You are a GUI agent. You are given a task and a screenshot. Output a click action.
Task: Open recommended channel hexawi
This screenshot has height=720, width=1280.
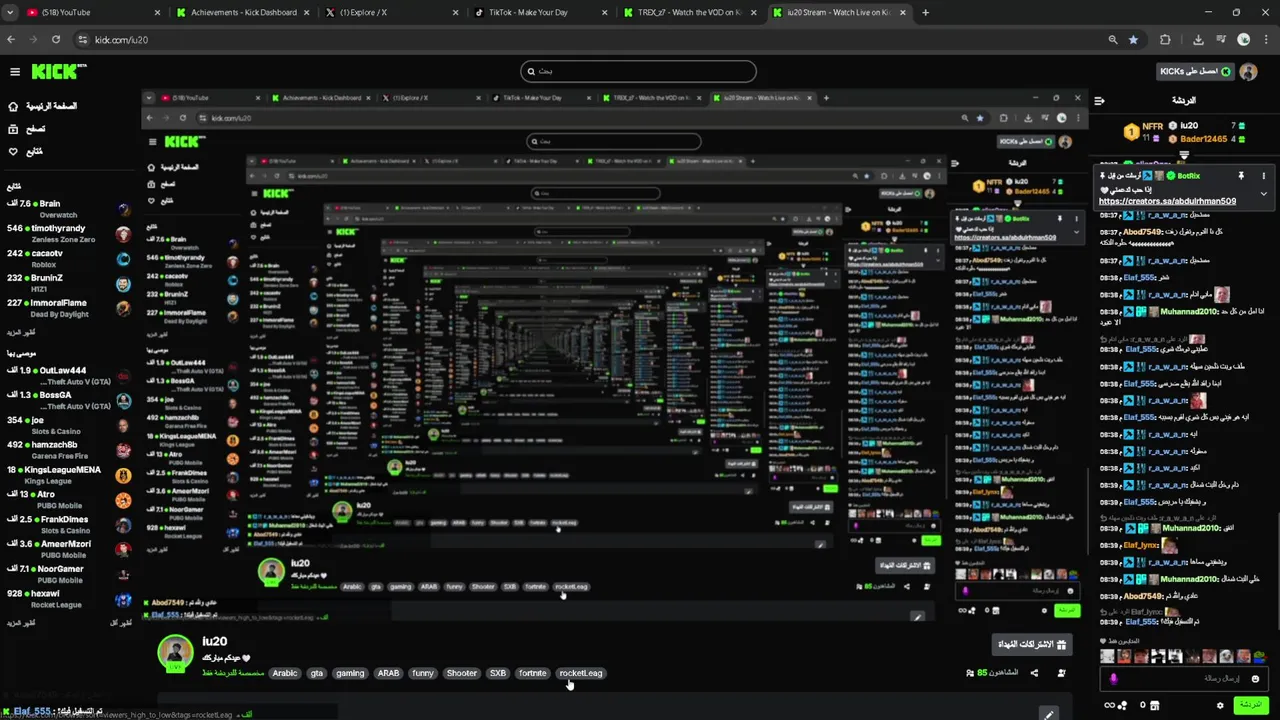(68, 599)
